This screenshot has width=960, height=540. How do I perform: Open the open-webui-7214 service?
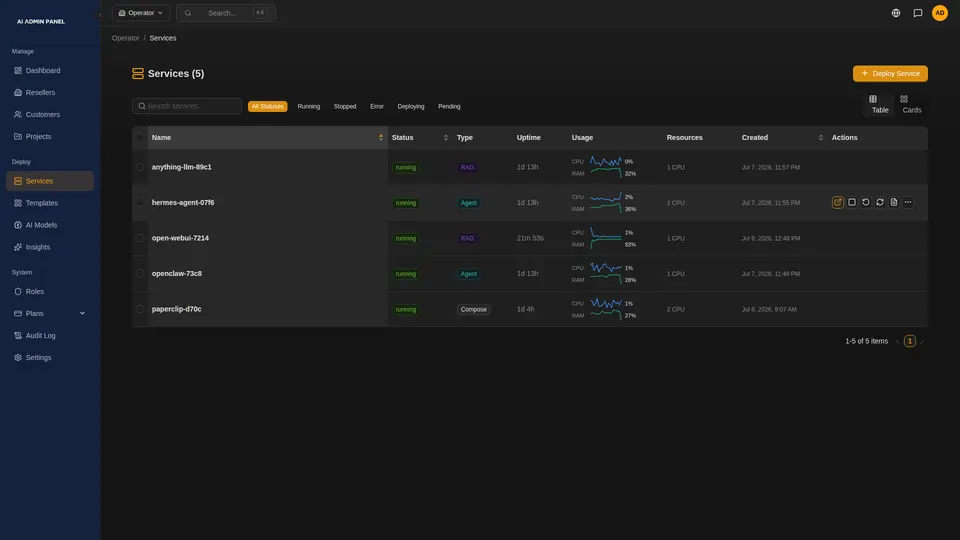180,238
